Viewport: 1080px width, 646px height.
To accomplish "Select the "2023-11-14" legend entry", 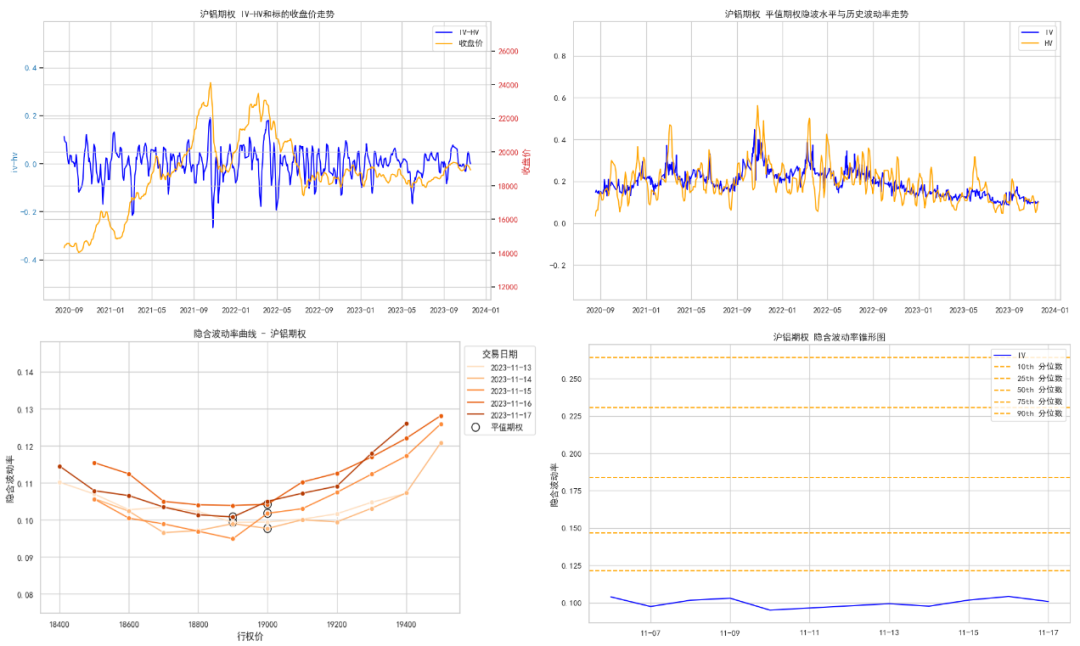I will click(x=500, y=379).
